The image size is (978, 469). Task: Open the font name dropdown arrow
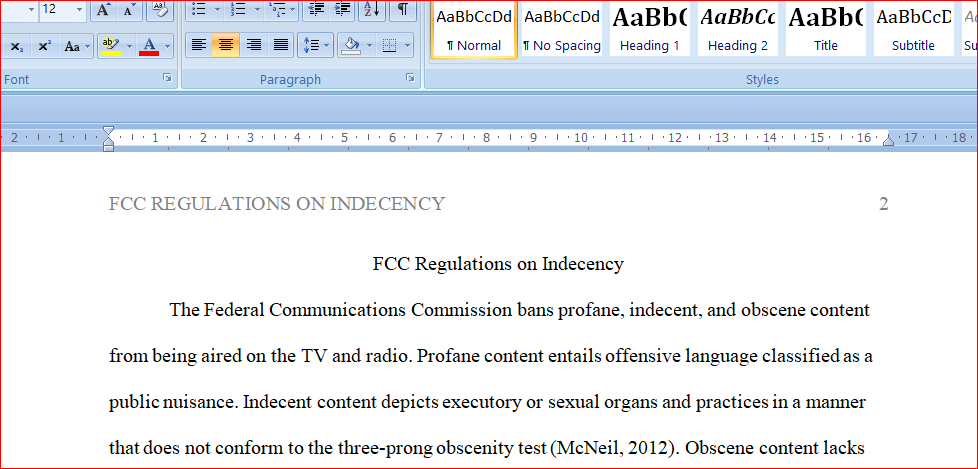pyautogui.click(x=31, y=9)
